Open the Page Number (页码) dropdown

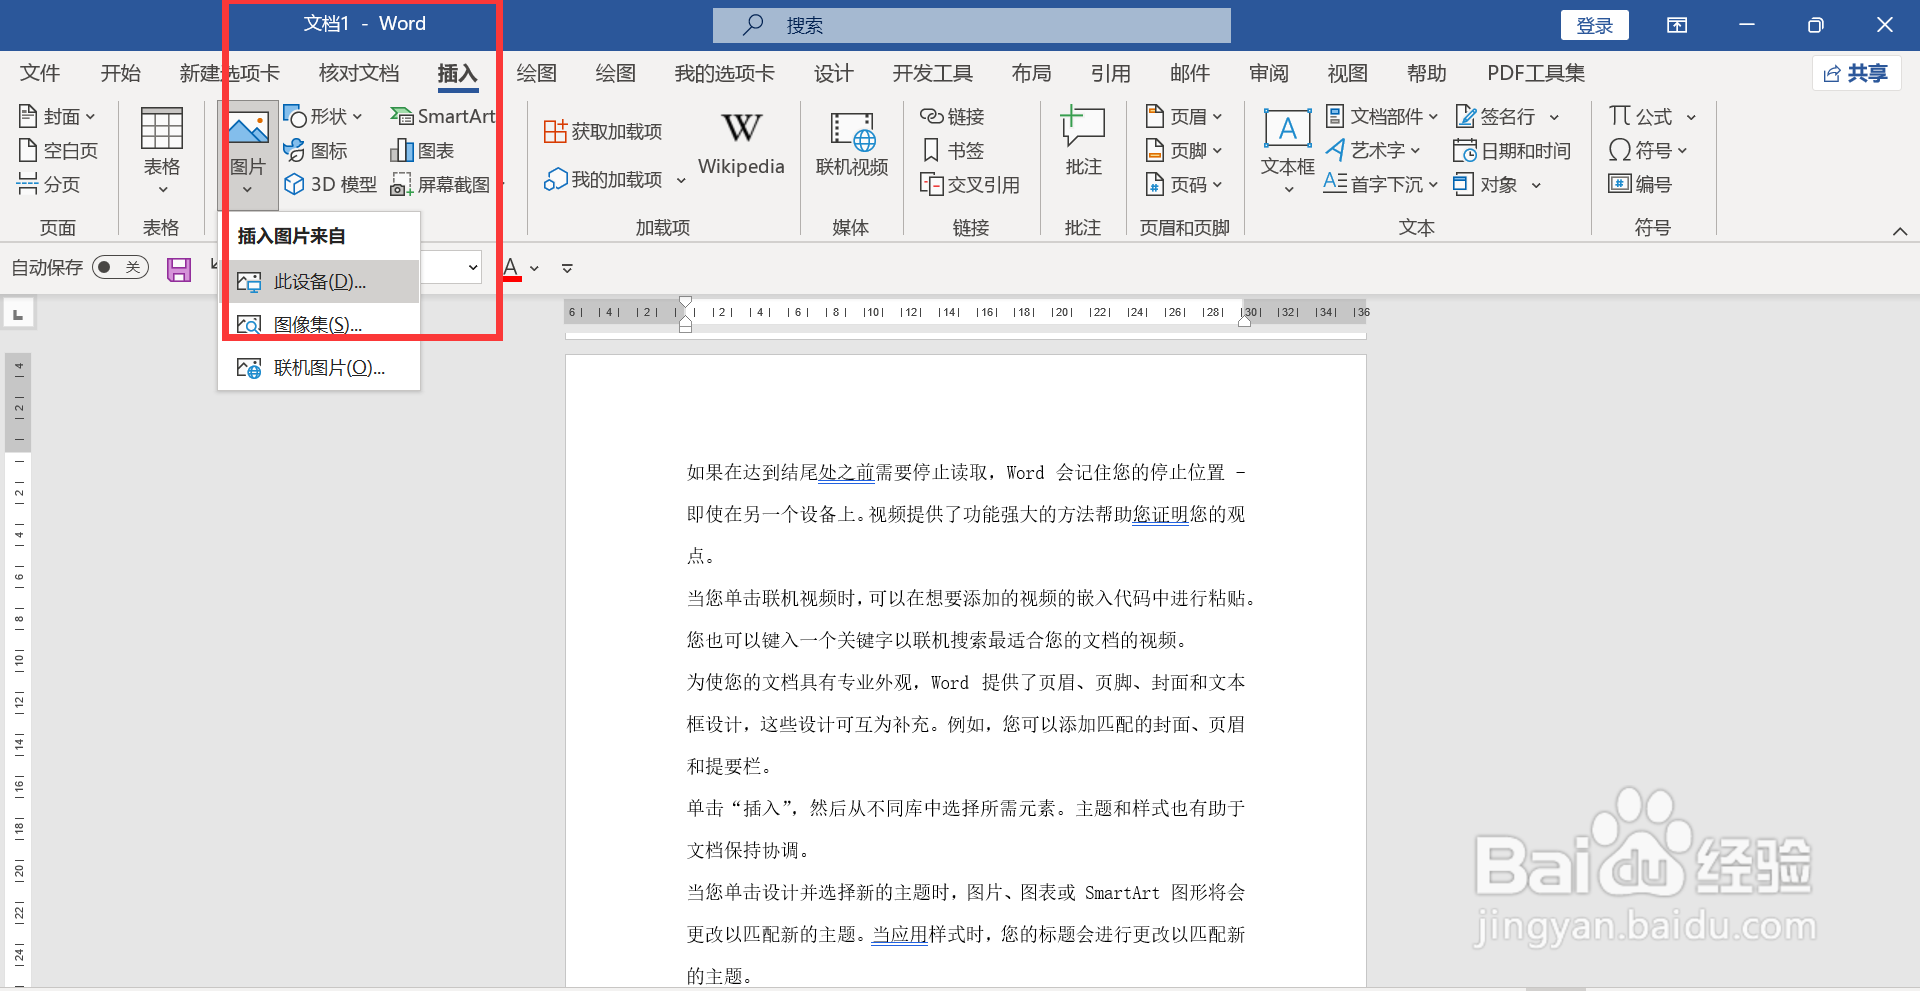click(1184, 185)
